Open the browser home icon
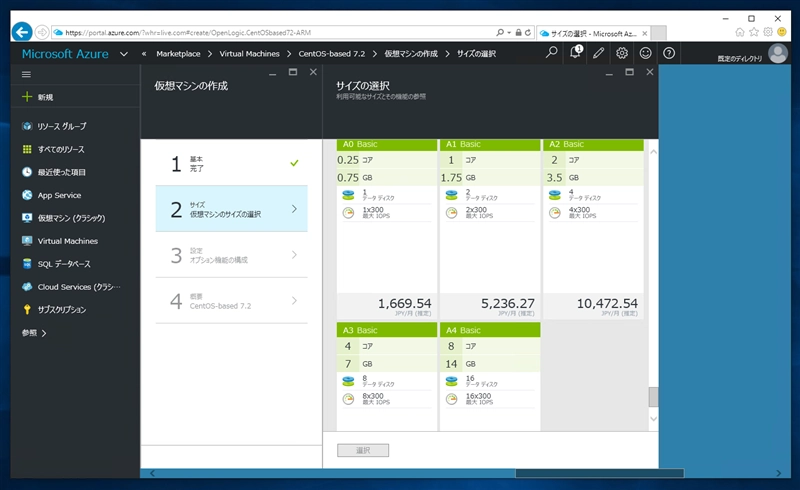 [740, 32]
